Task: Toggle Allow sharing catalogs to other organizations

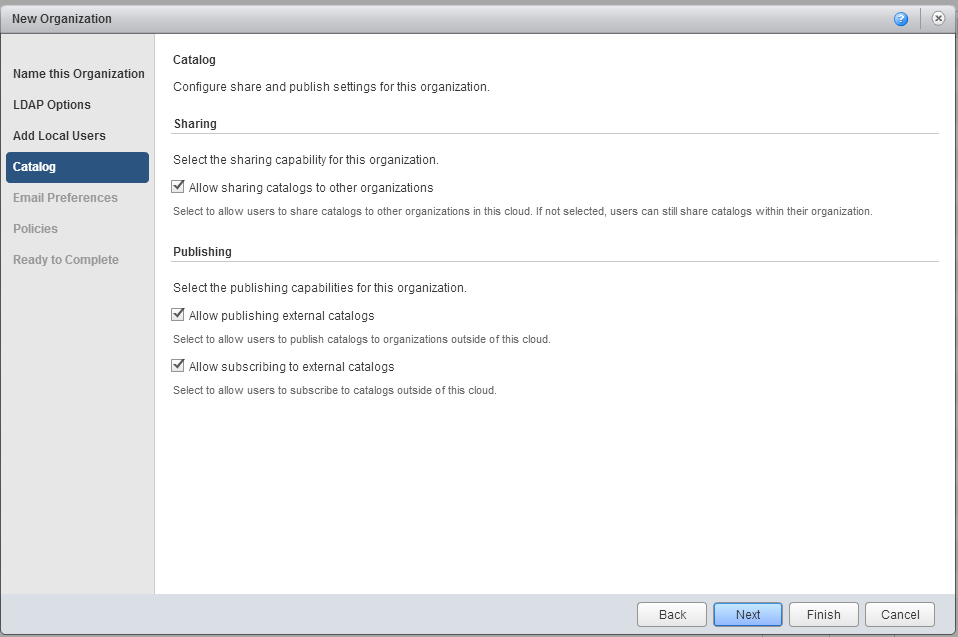Action: click(179, 187)
